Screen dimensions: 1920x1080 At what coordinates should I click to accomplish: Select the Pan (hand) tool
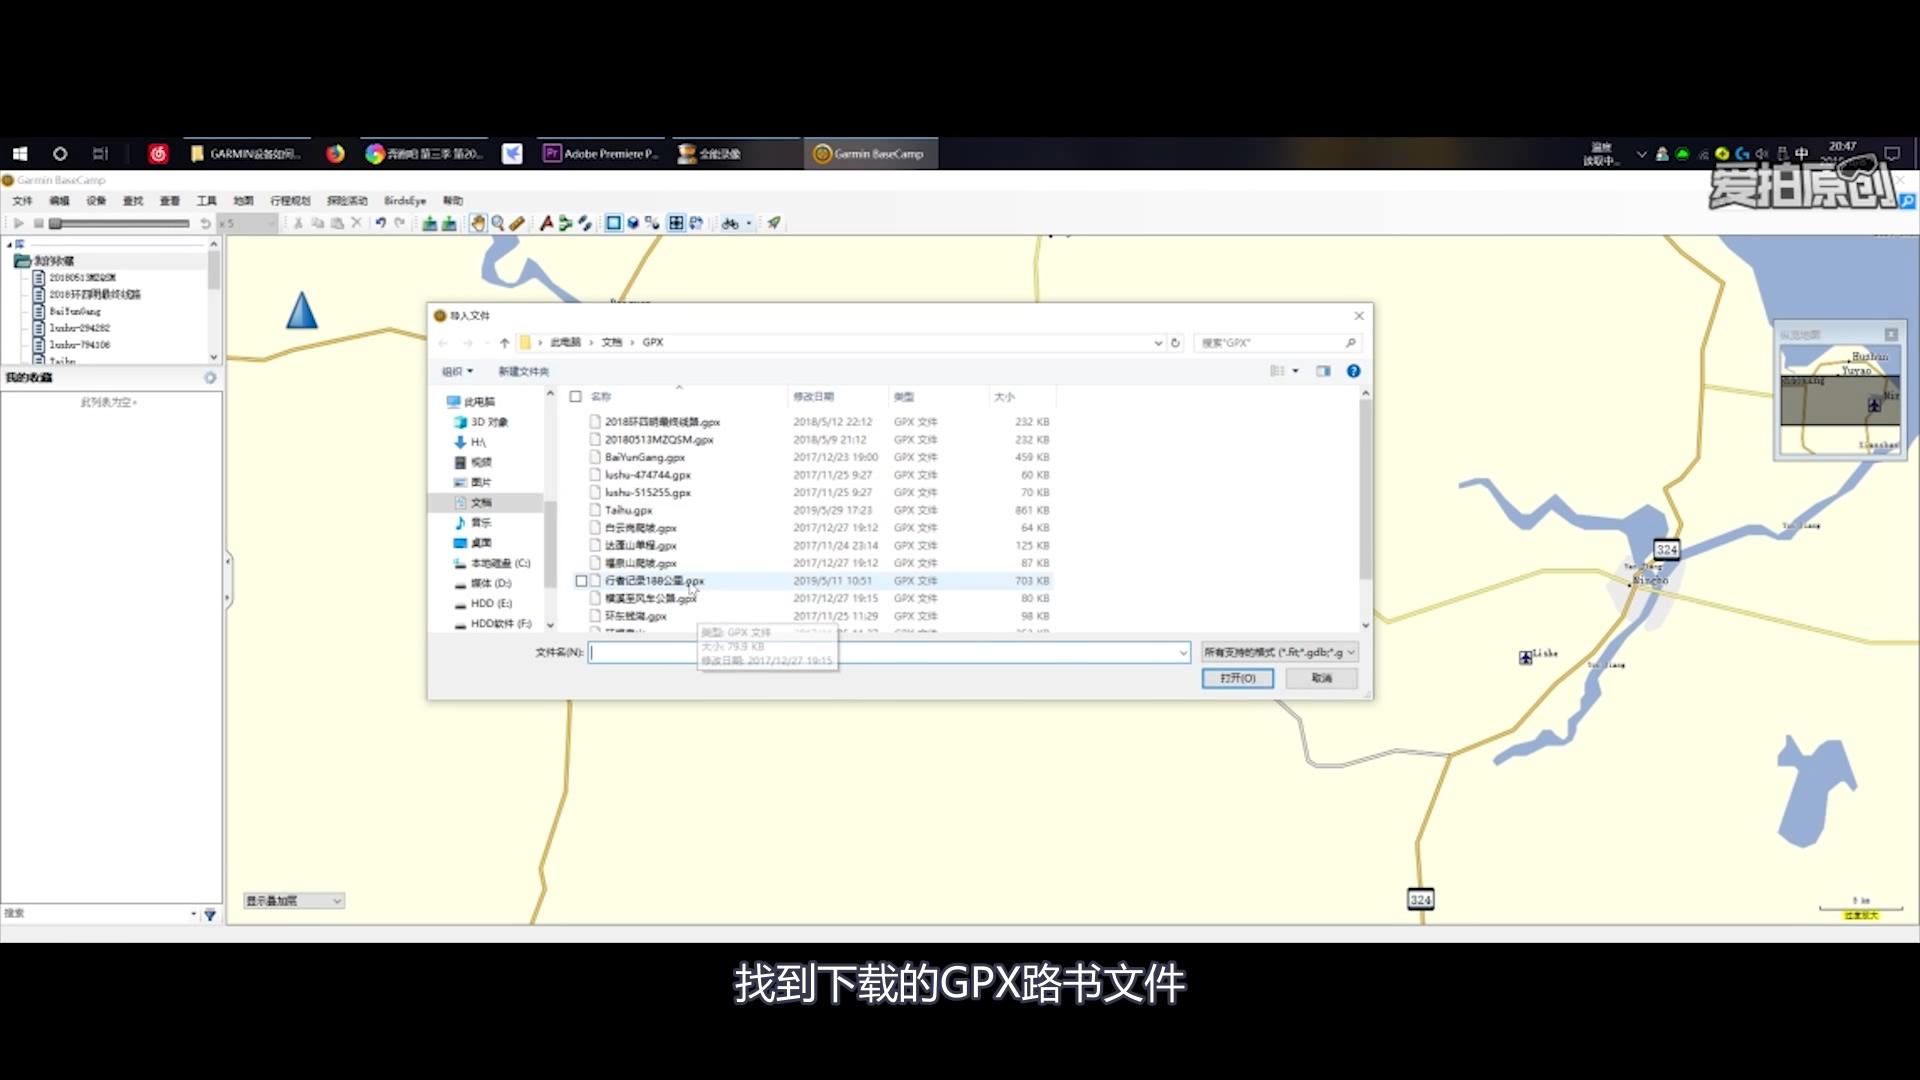(x=478, y=222)
